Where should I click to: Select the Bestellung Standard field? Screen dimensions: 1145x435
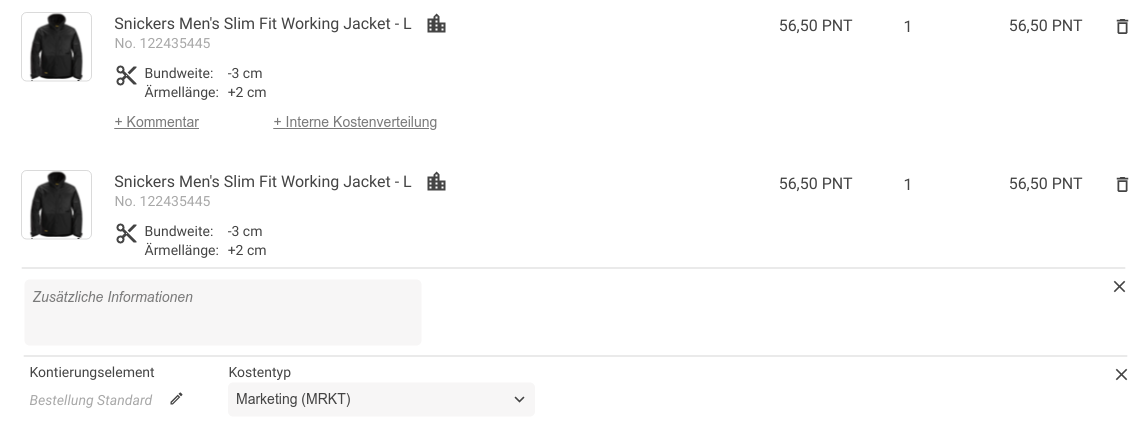tap(91, 400)
